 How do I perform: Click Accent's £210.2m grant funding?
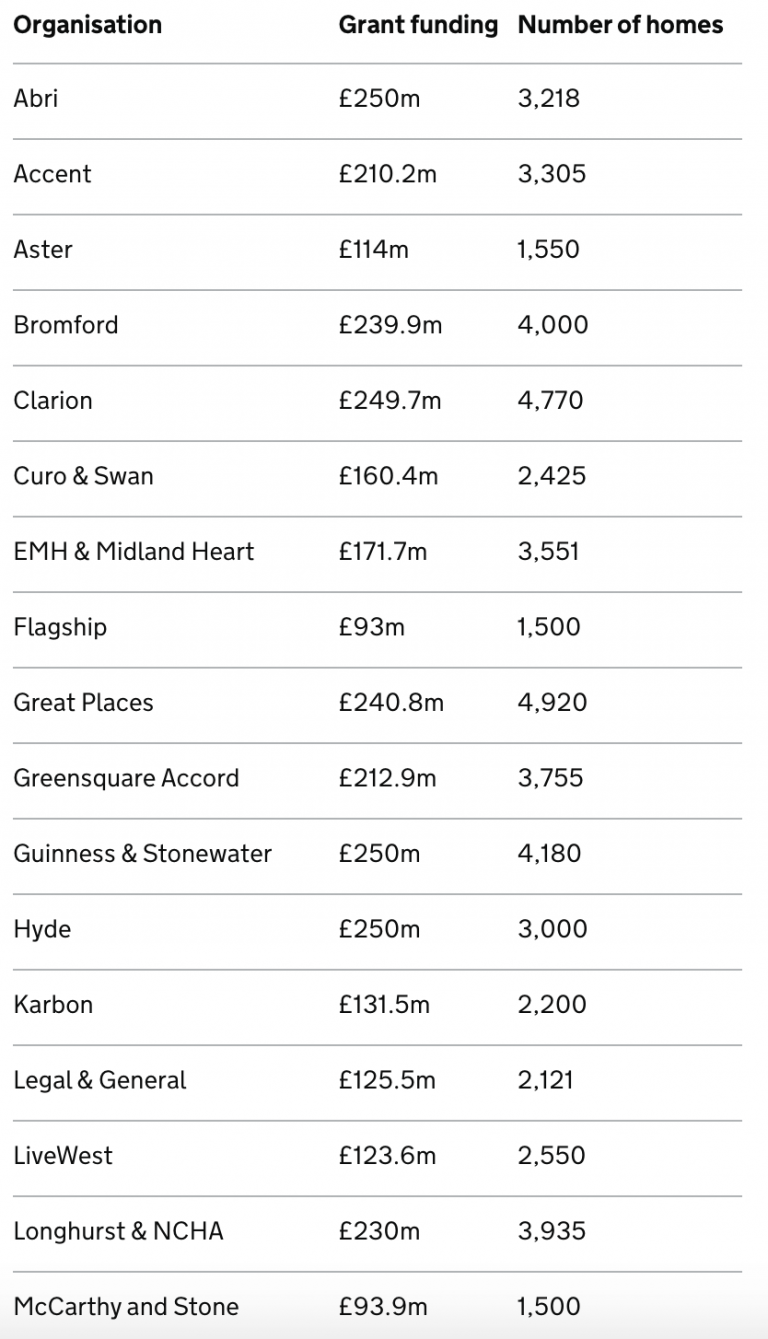(387, 174)
